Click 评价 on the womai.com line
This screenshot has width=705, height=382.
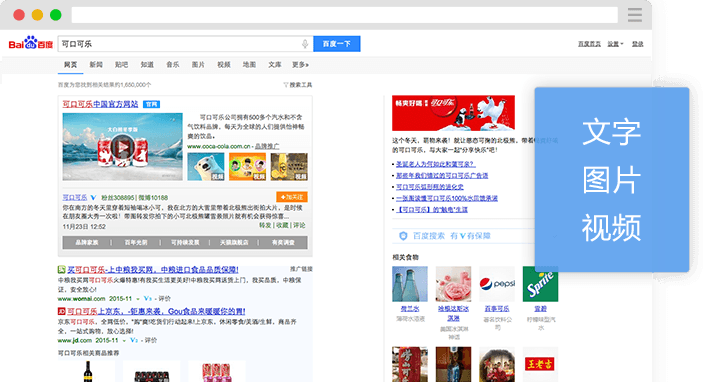(165, 298)
